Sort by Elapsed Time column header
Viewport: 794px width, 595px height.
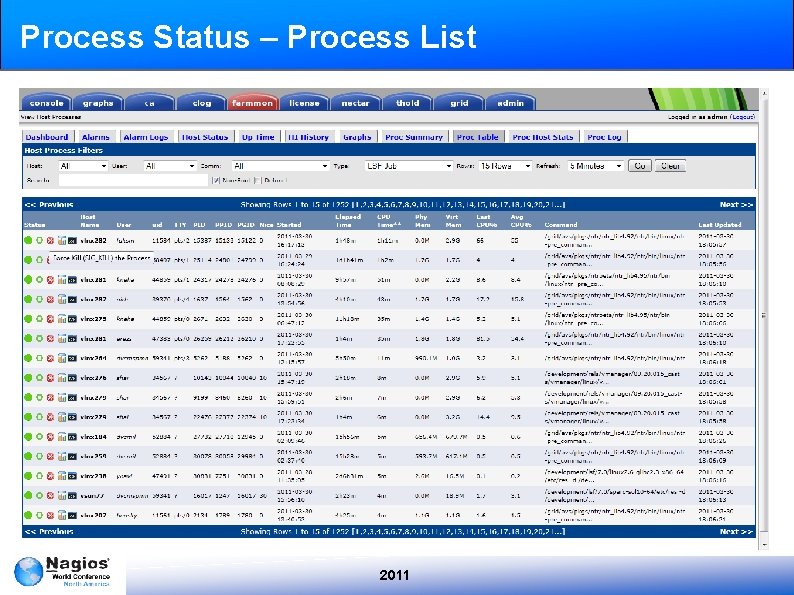click(x=348, y=221)
